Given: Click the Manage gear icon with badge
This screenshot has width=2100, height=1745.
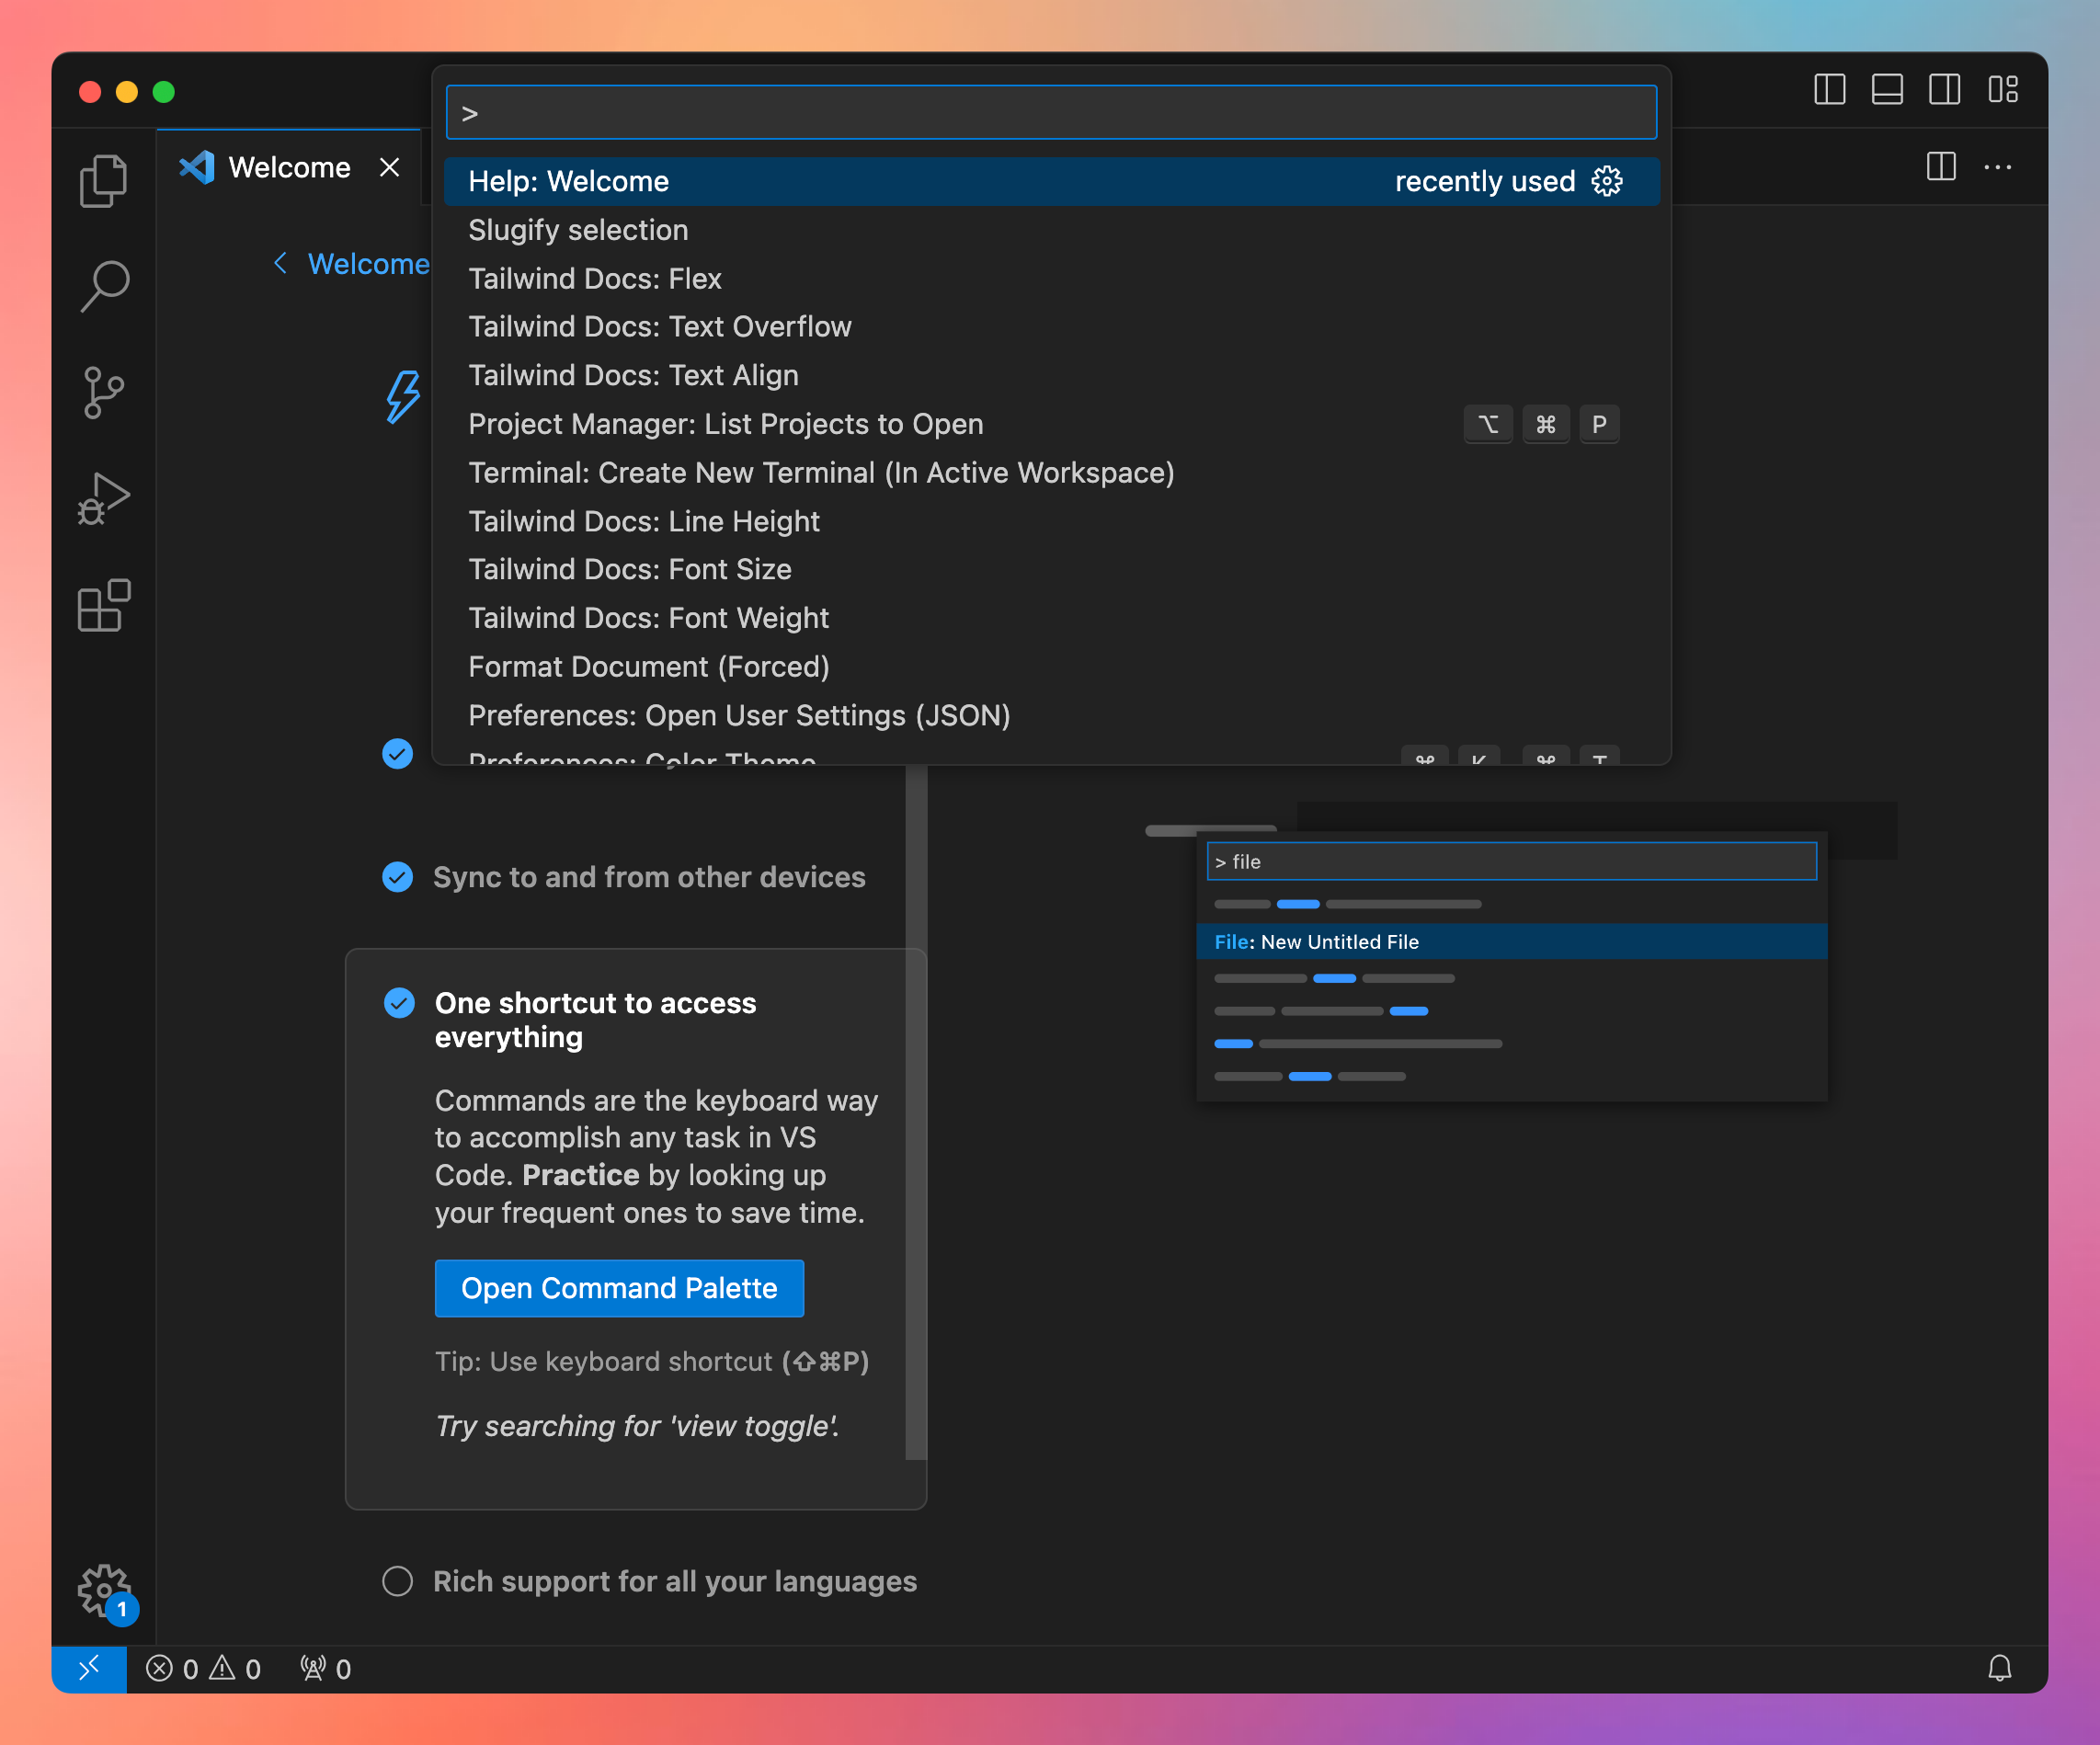Looking at the screenshot, I should [x=103, y=1589].
